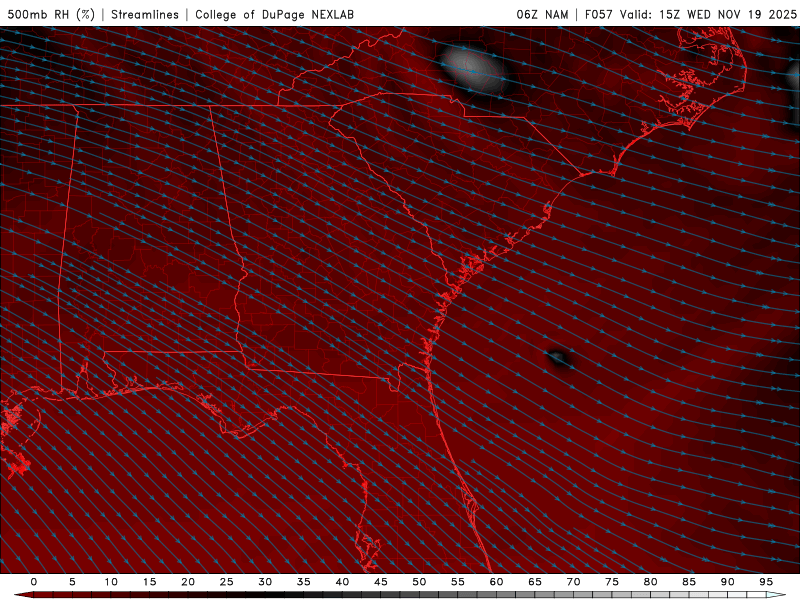Click the colorbar label "90"
The width and height of the screenshot is (800, 600).
[728, 582]
